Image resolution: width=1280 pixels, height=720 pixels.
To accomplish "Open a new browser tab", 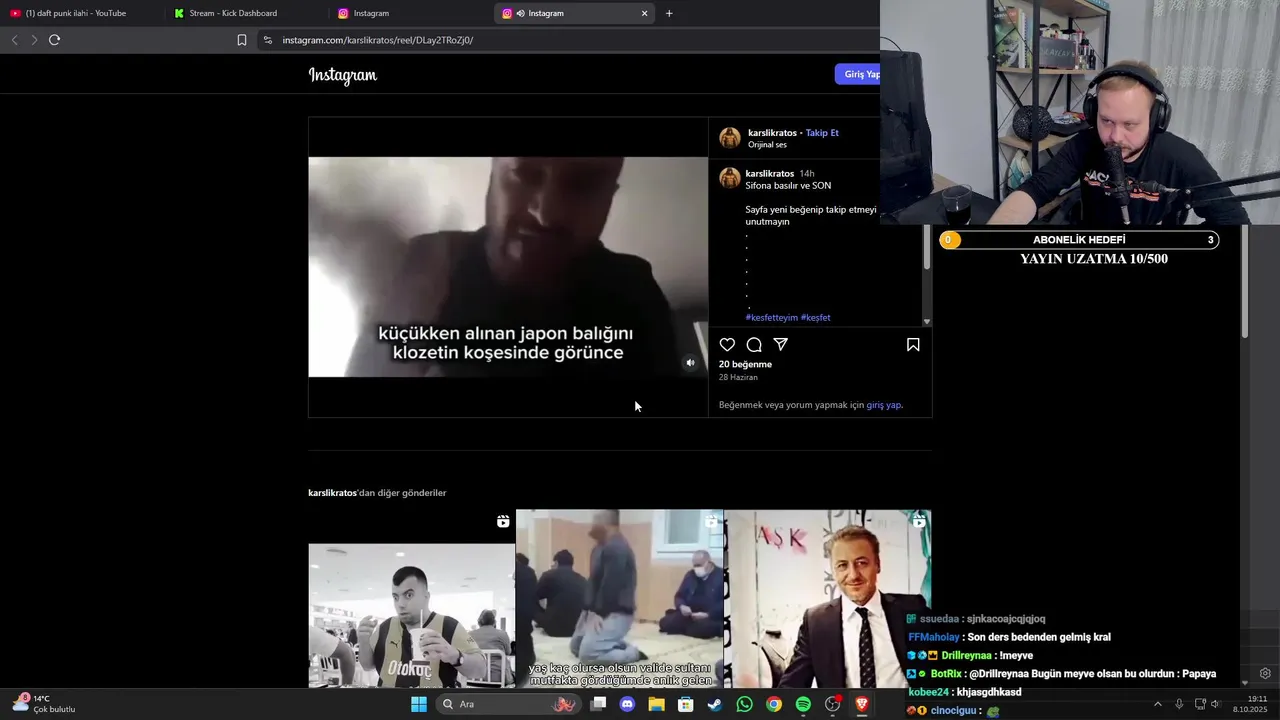I will pos(669,13).
